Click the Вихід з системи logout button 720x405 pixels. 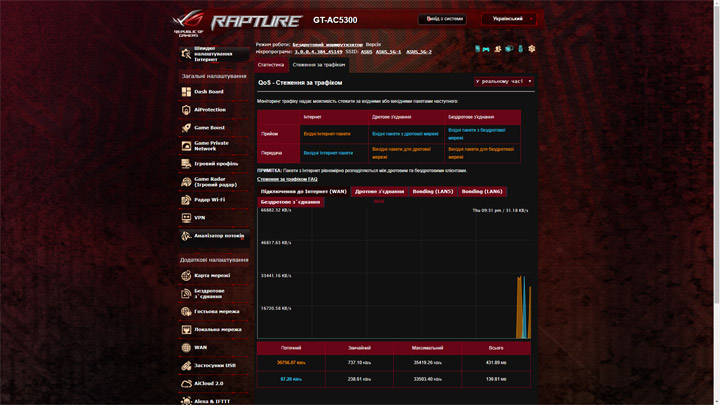tap(442, 19)
